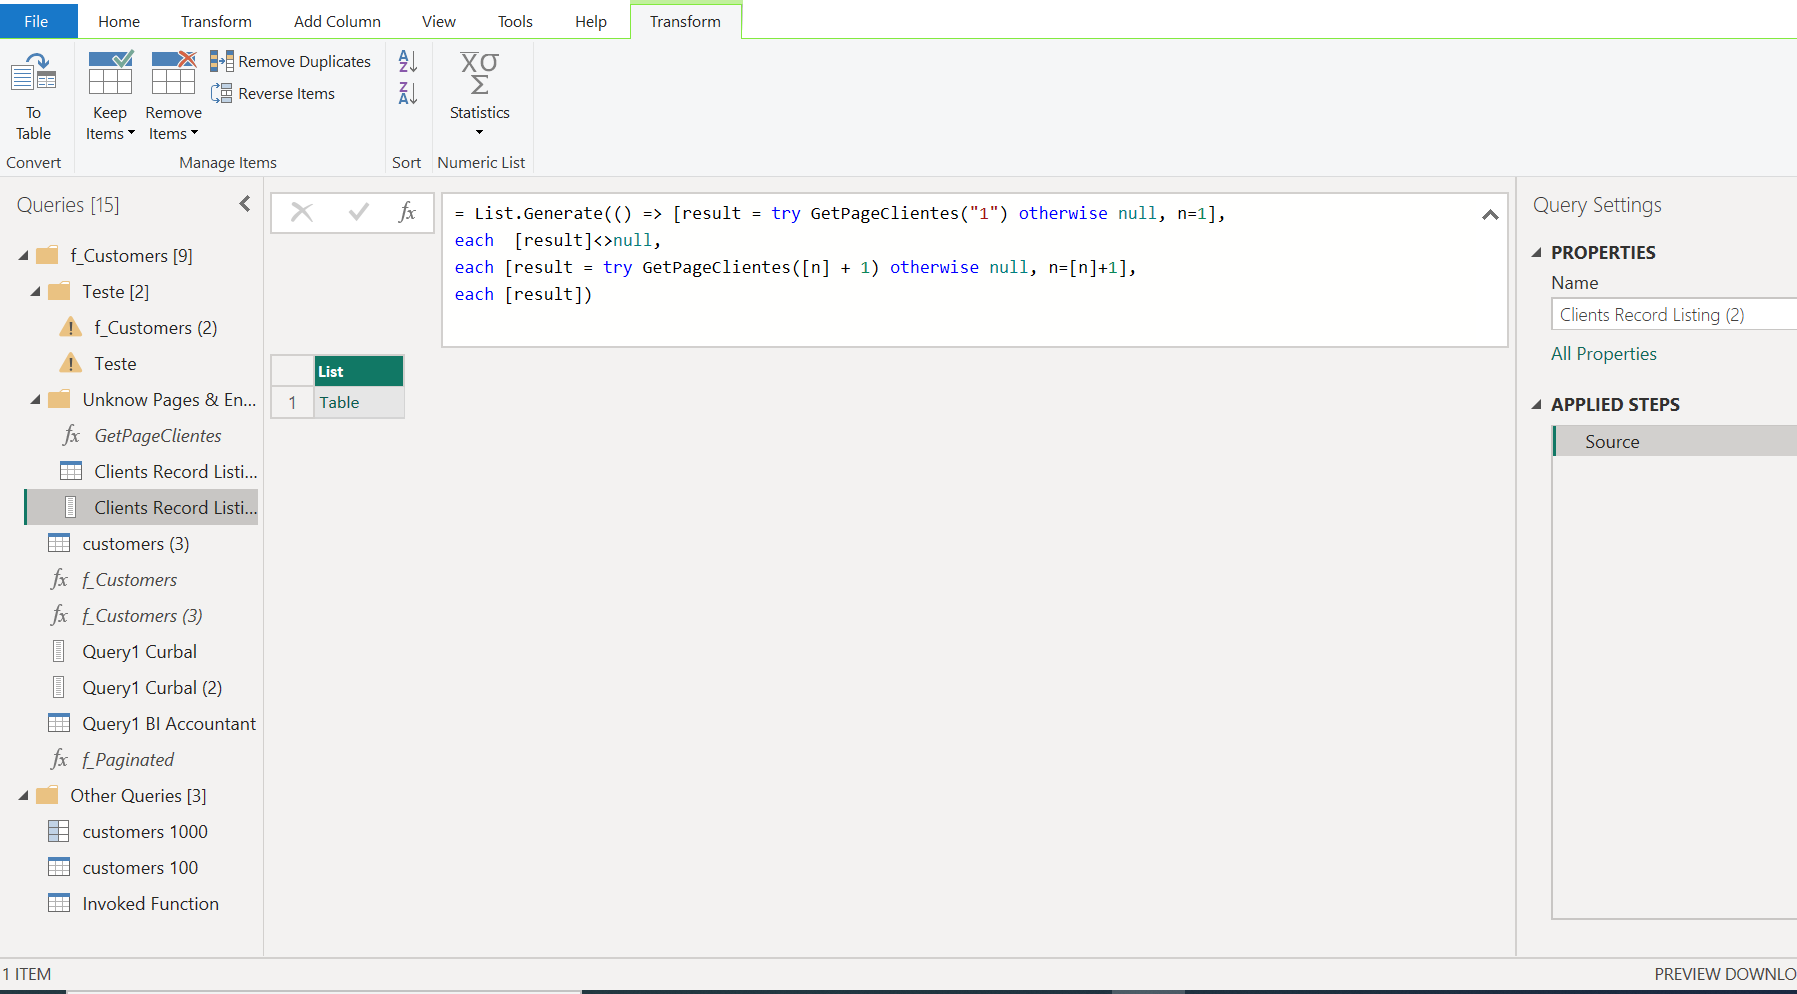Viewport: 1797px width, 994px height.
Task: Switch to Add Column tab
Action: pyautogui.click(x=337, y=21)
